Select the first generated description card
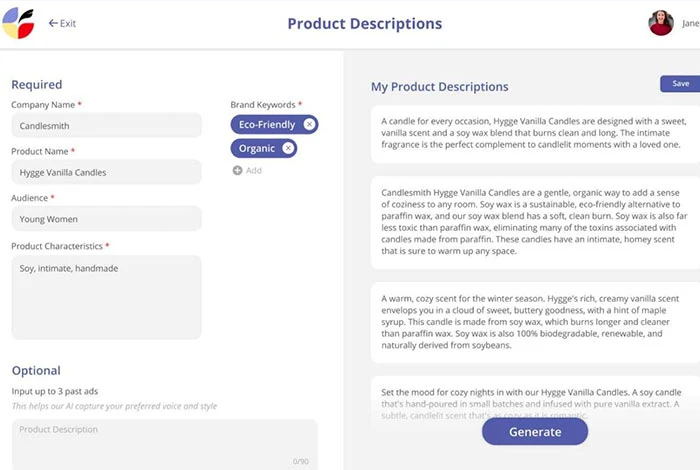This screenshot has width=700, height=470. (x=535, y=134)
